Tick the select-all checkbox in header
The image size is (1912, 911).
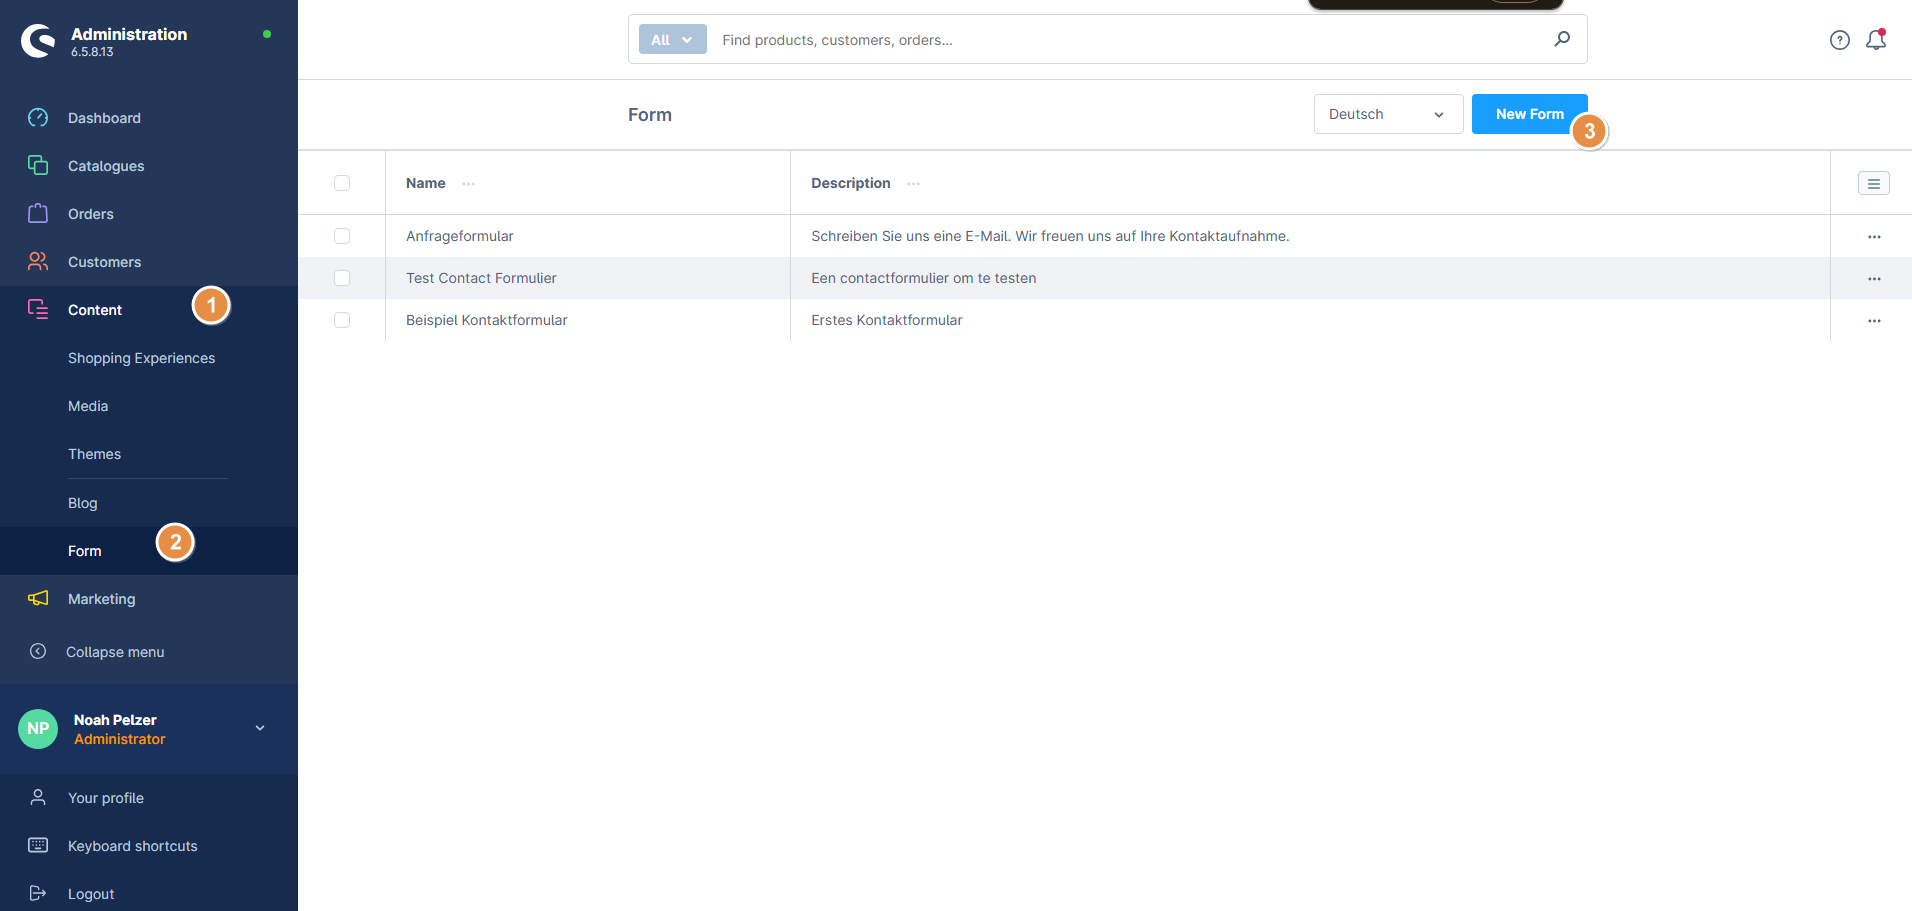(342, 183)
